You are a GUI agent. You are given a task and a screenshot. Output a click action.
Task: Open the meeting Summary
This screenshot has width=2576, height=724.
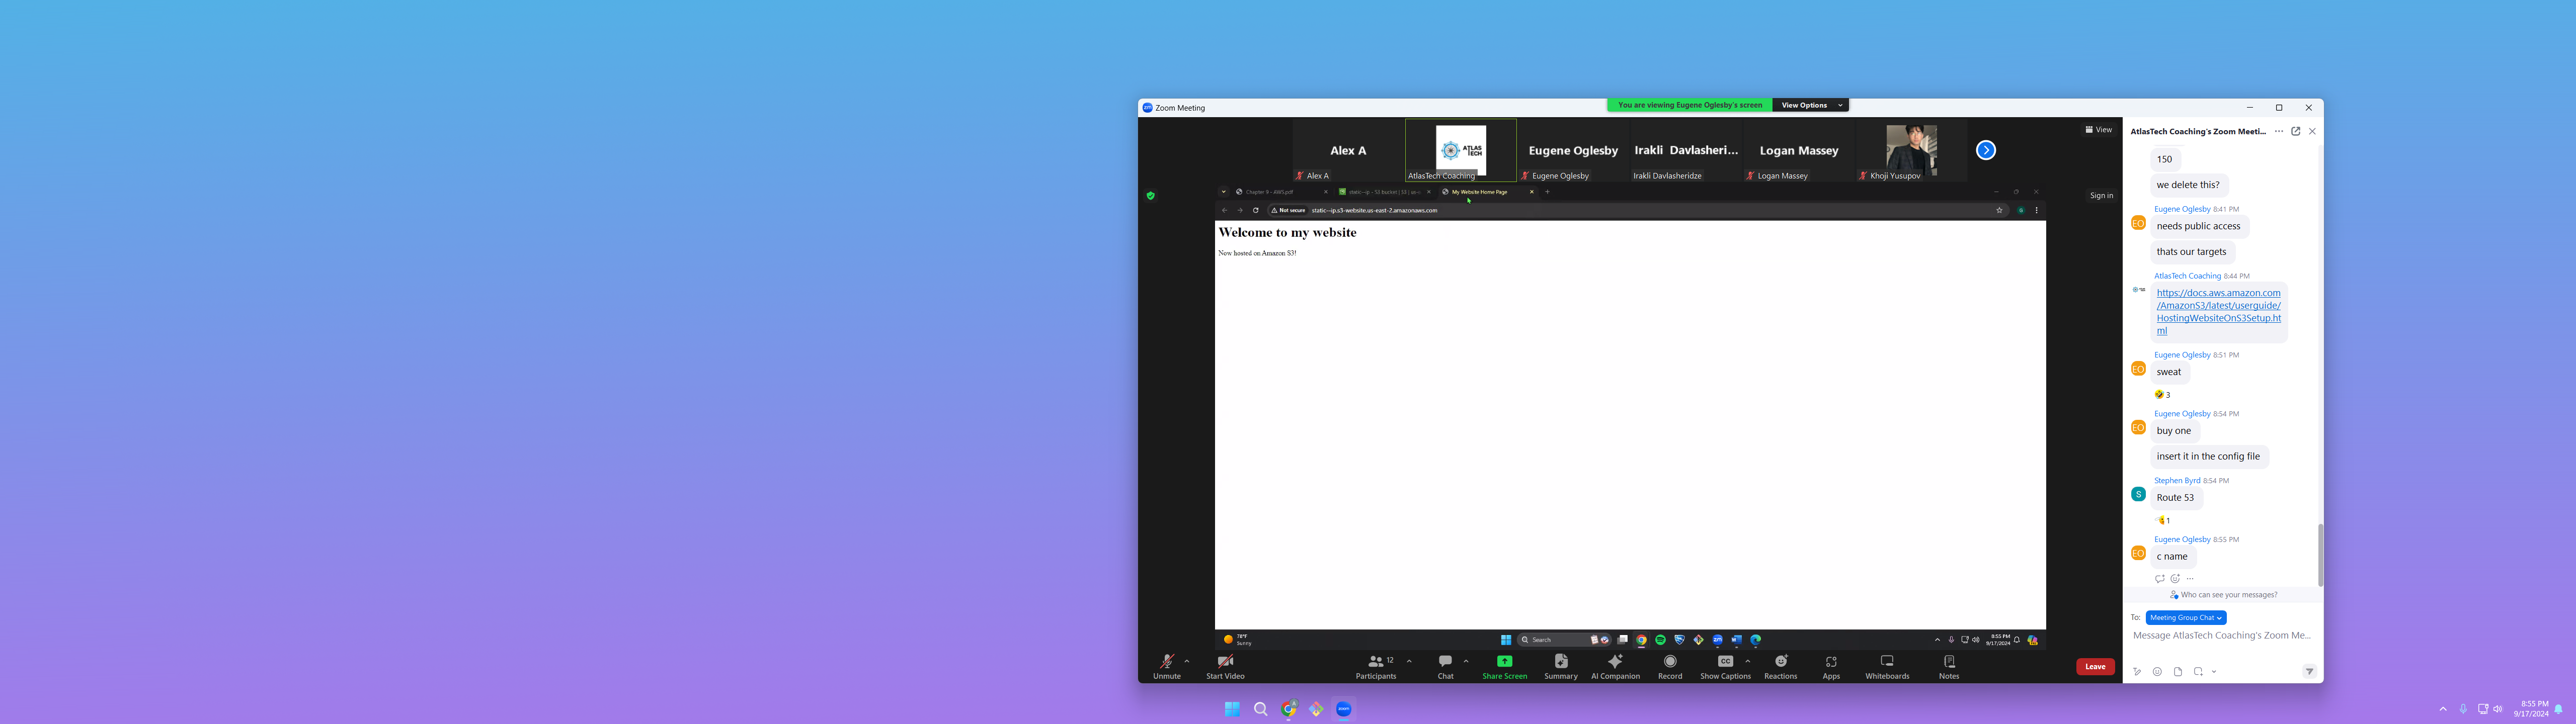[x=1560, y=661]
